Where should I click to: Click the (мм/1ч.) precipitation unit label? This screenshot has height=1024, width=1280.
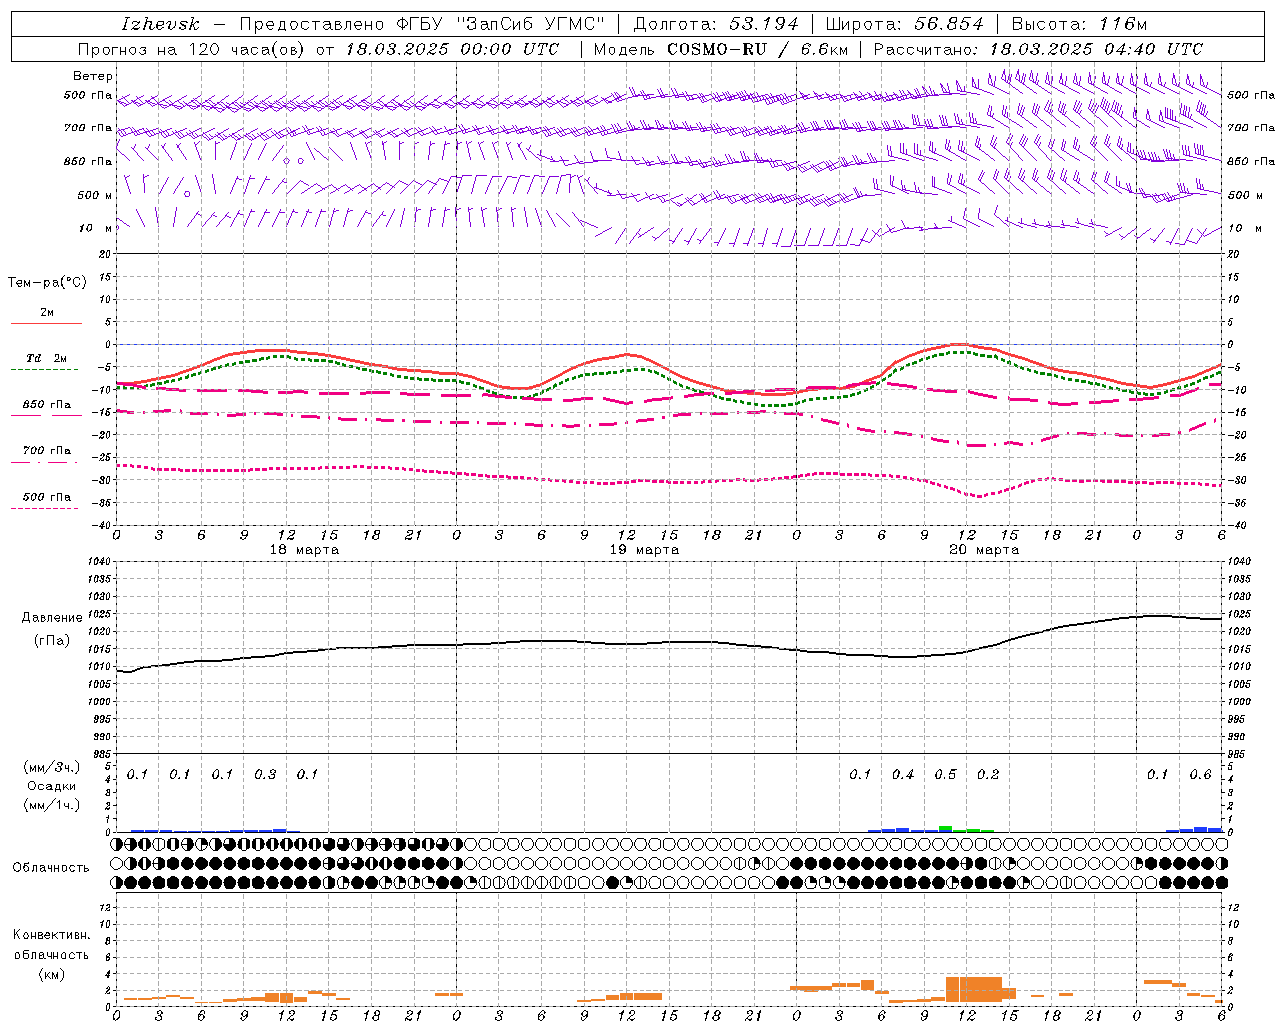click(51, 805)
